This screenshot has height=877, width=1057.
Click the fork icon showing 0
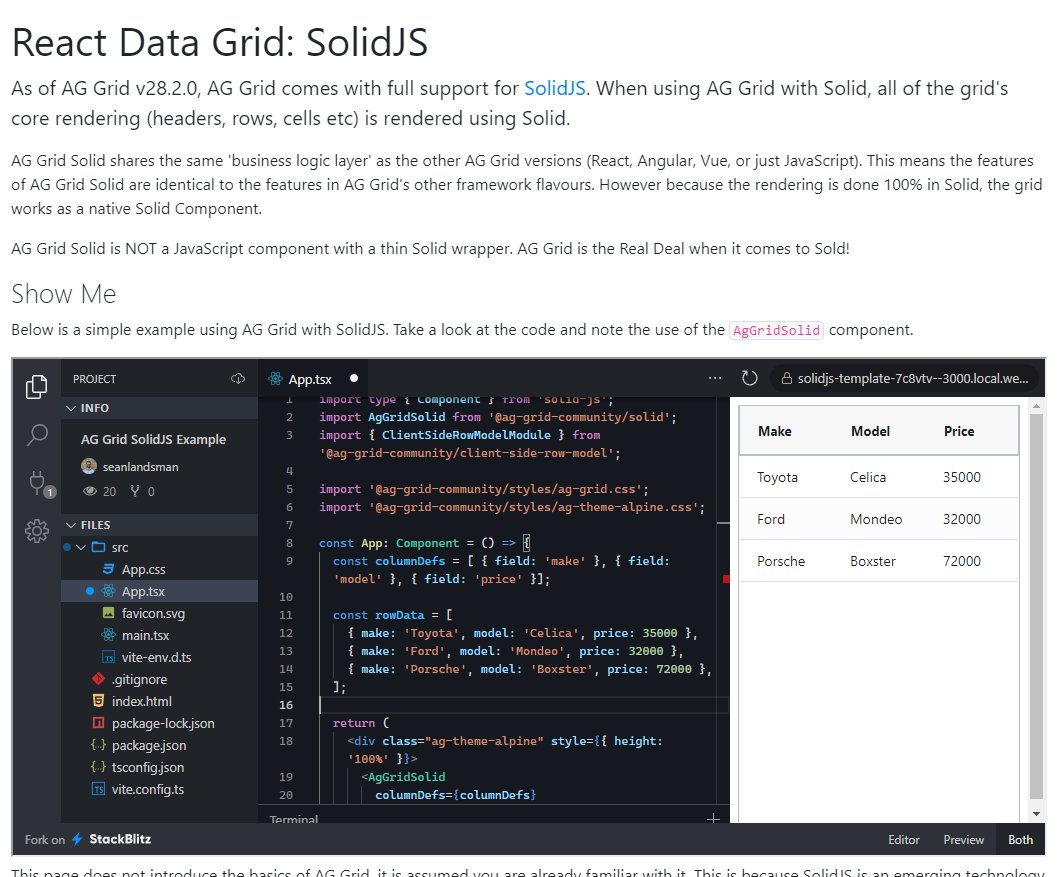point(135,491)
